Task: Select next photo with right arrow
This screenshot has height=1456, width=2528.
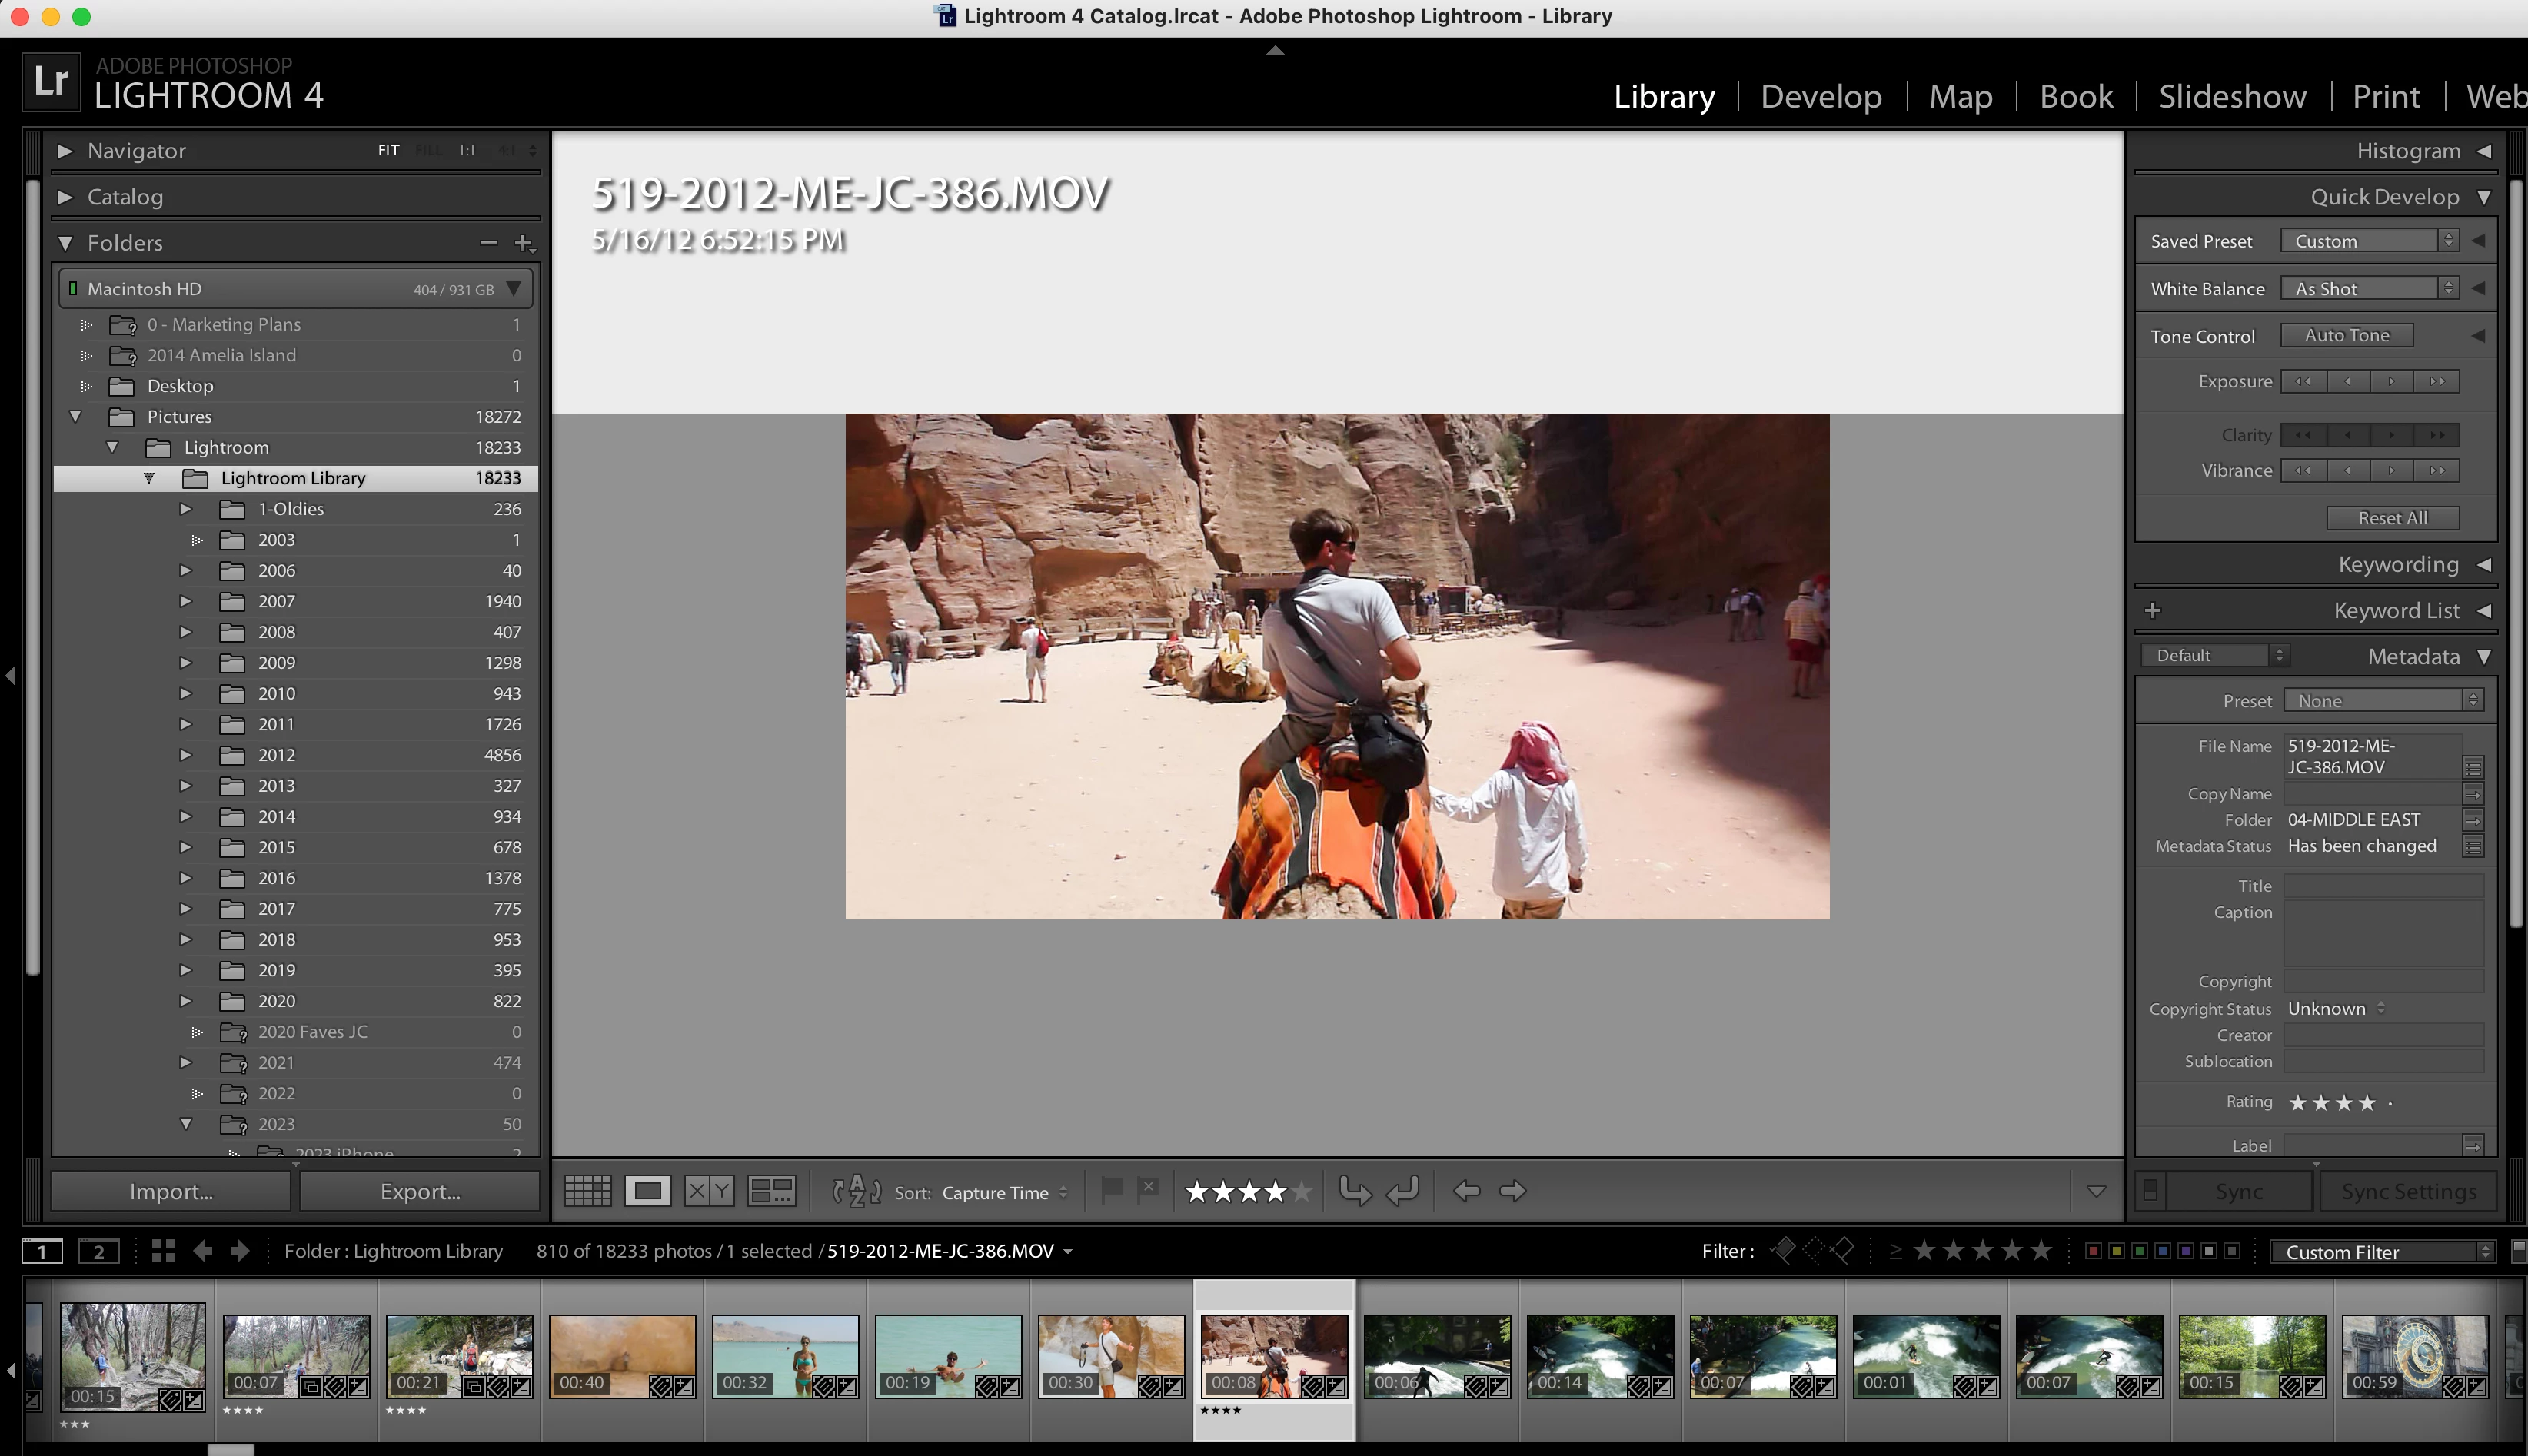Action: point(1513,1191)
